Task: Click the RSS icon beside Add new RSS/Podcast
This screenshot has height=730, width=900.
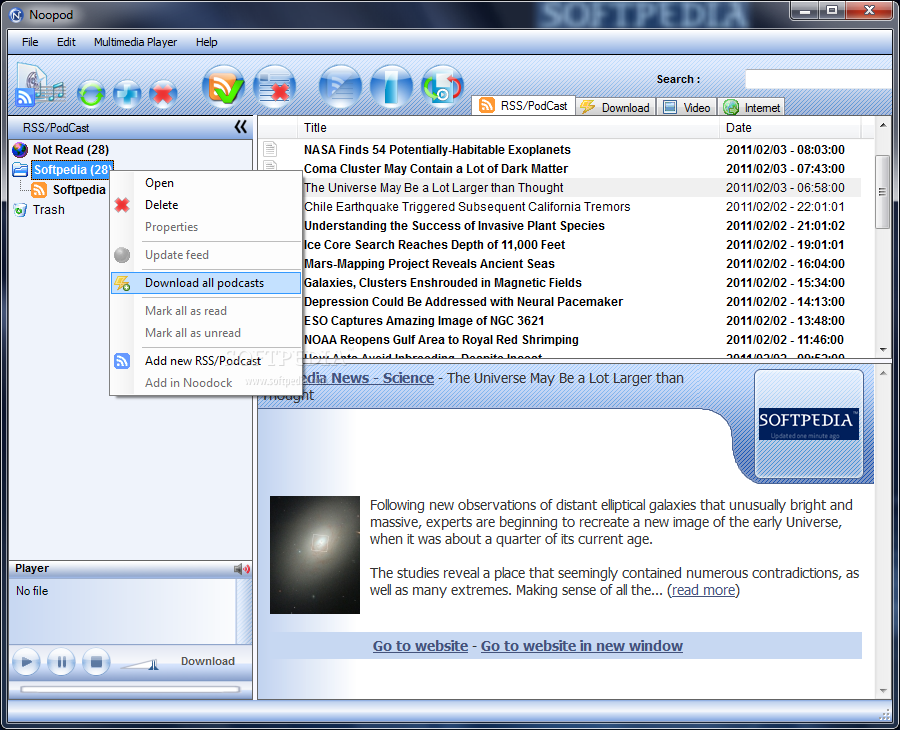Action: coord(122,360)
